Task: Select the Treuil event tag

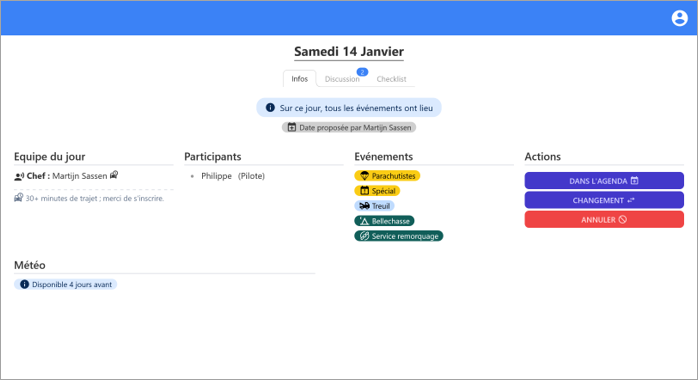Action: click(x=374, y=206)
